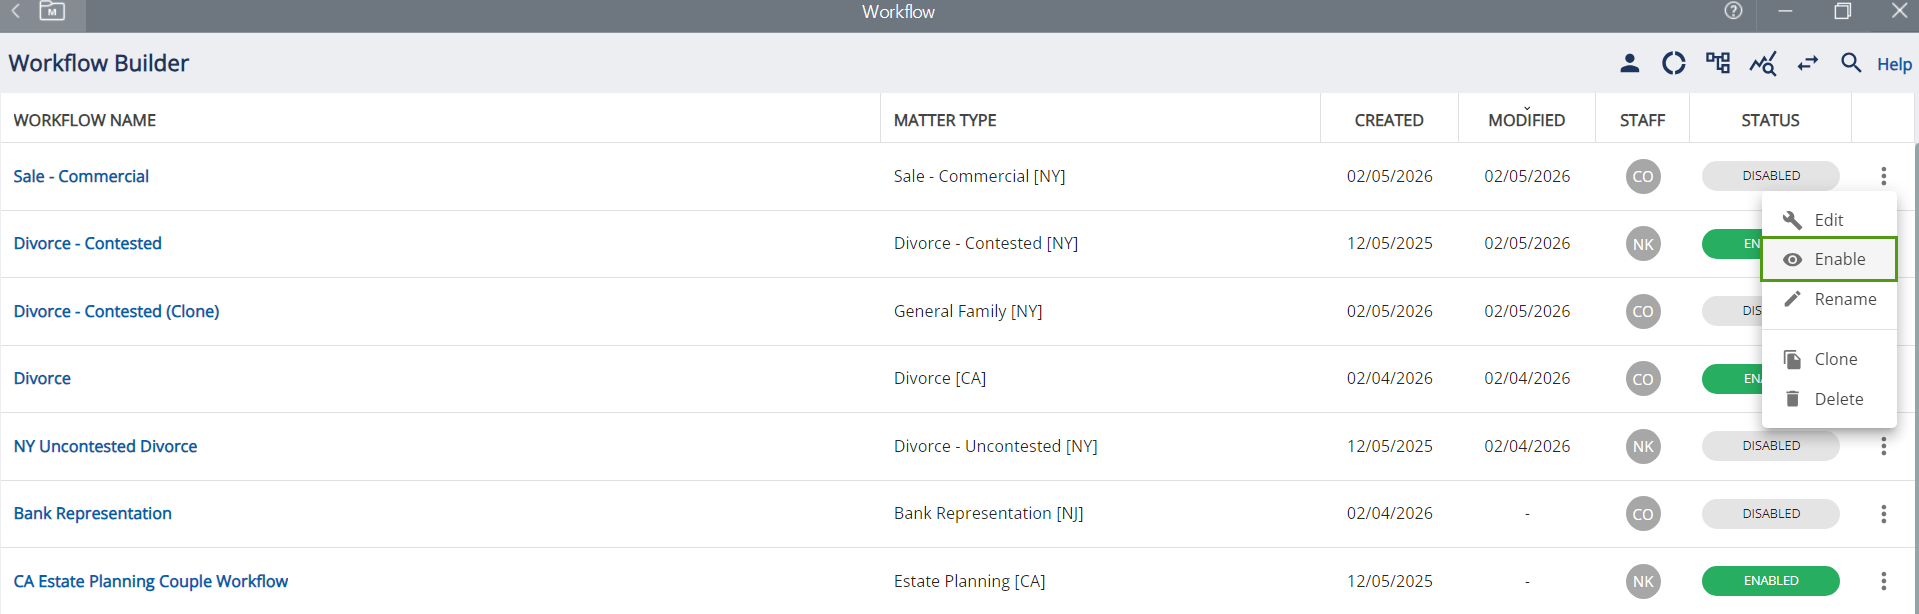Click the Help link in the toolbar
The image size is (1919, 614).
(1894, 64)
